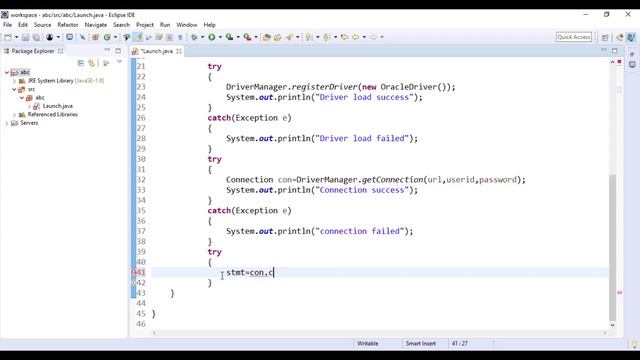Open the Edit menu
The image size is (640, 360).
click(23, 25)
